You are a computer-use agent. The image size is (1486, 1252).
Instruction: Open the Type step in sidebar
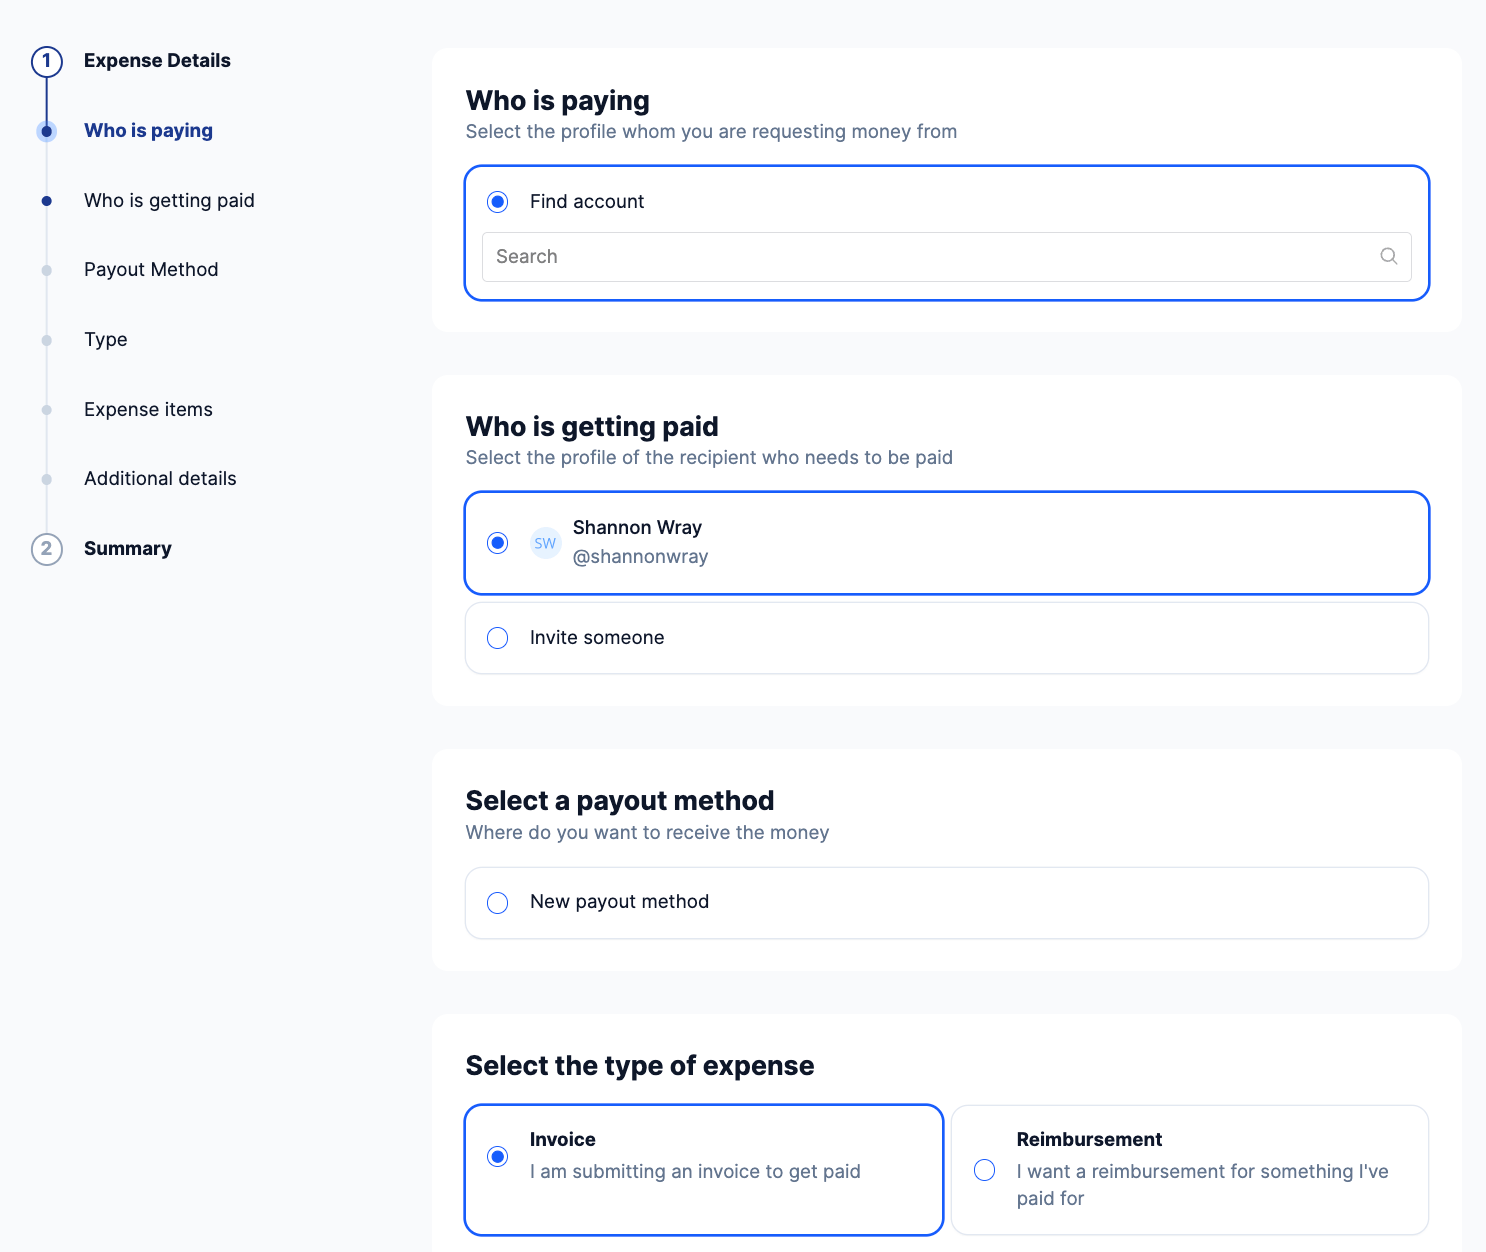coord(106,340)
